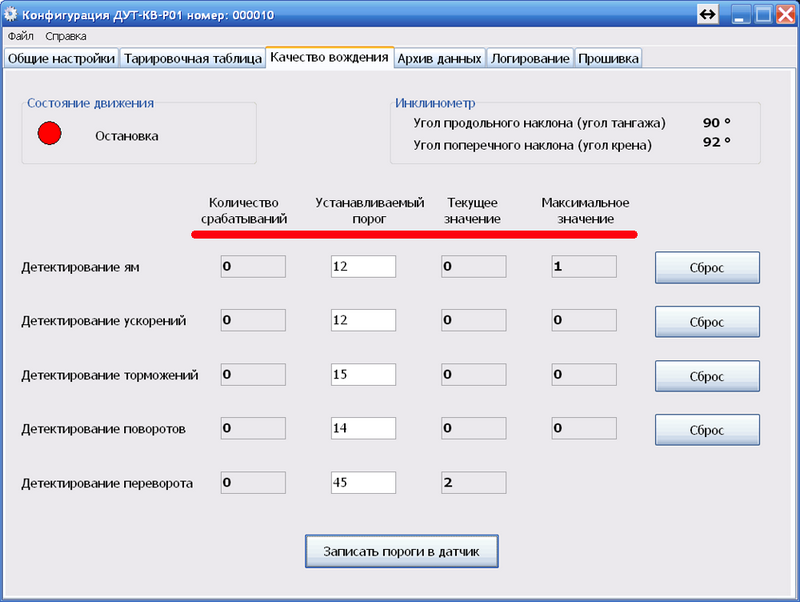Select threshold field for Детектирование поворотов
The width and height of the screenshot is (800, 602).
pos(363,428)
